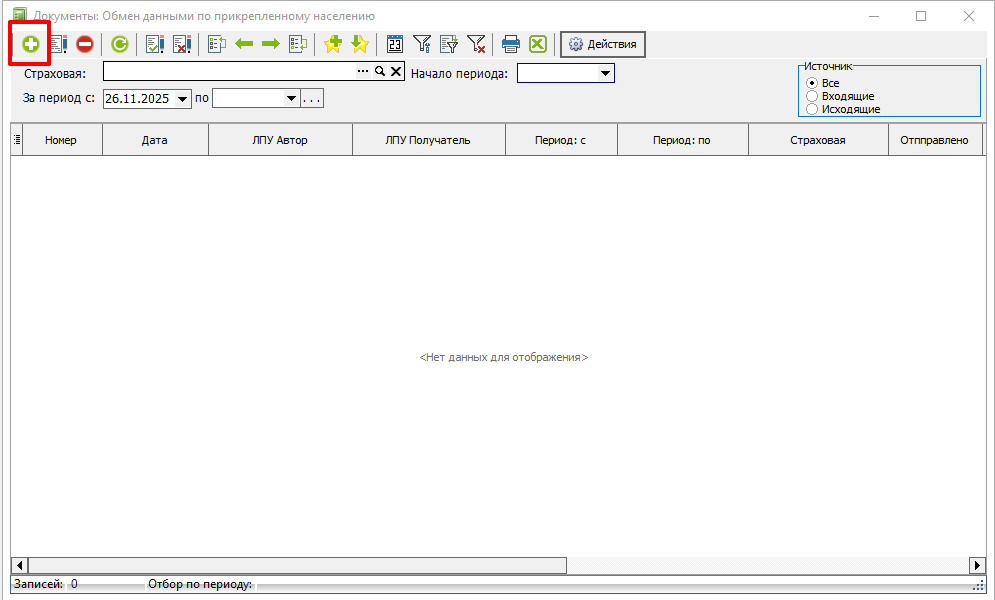995x600 pixels.
Task: Open the 'За период с' date dropdown
Action: [x=182, y=99]
